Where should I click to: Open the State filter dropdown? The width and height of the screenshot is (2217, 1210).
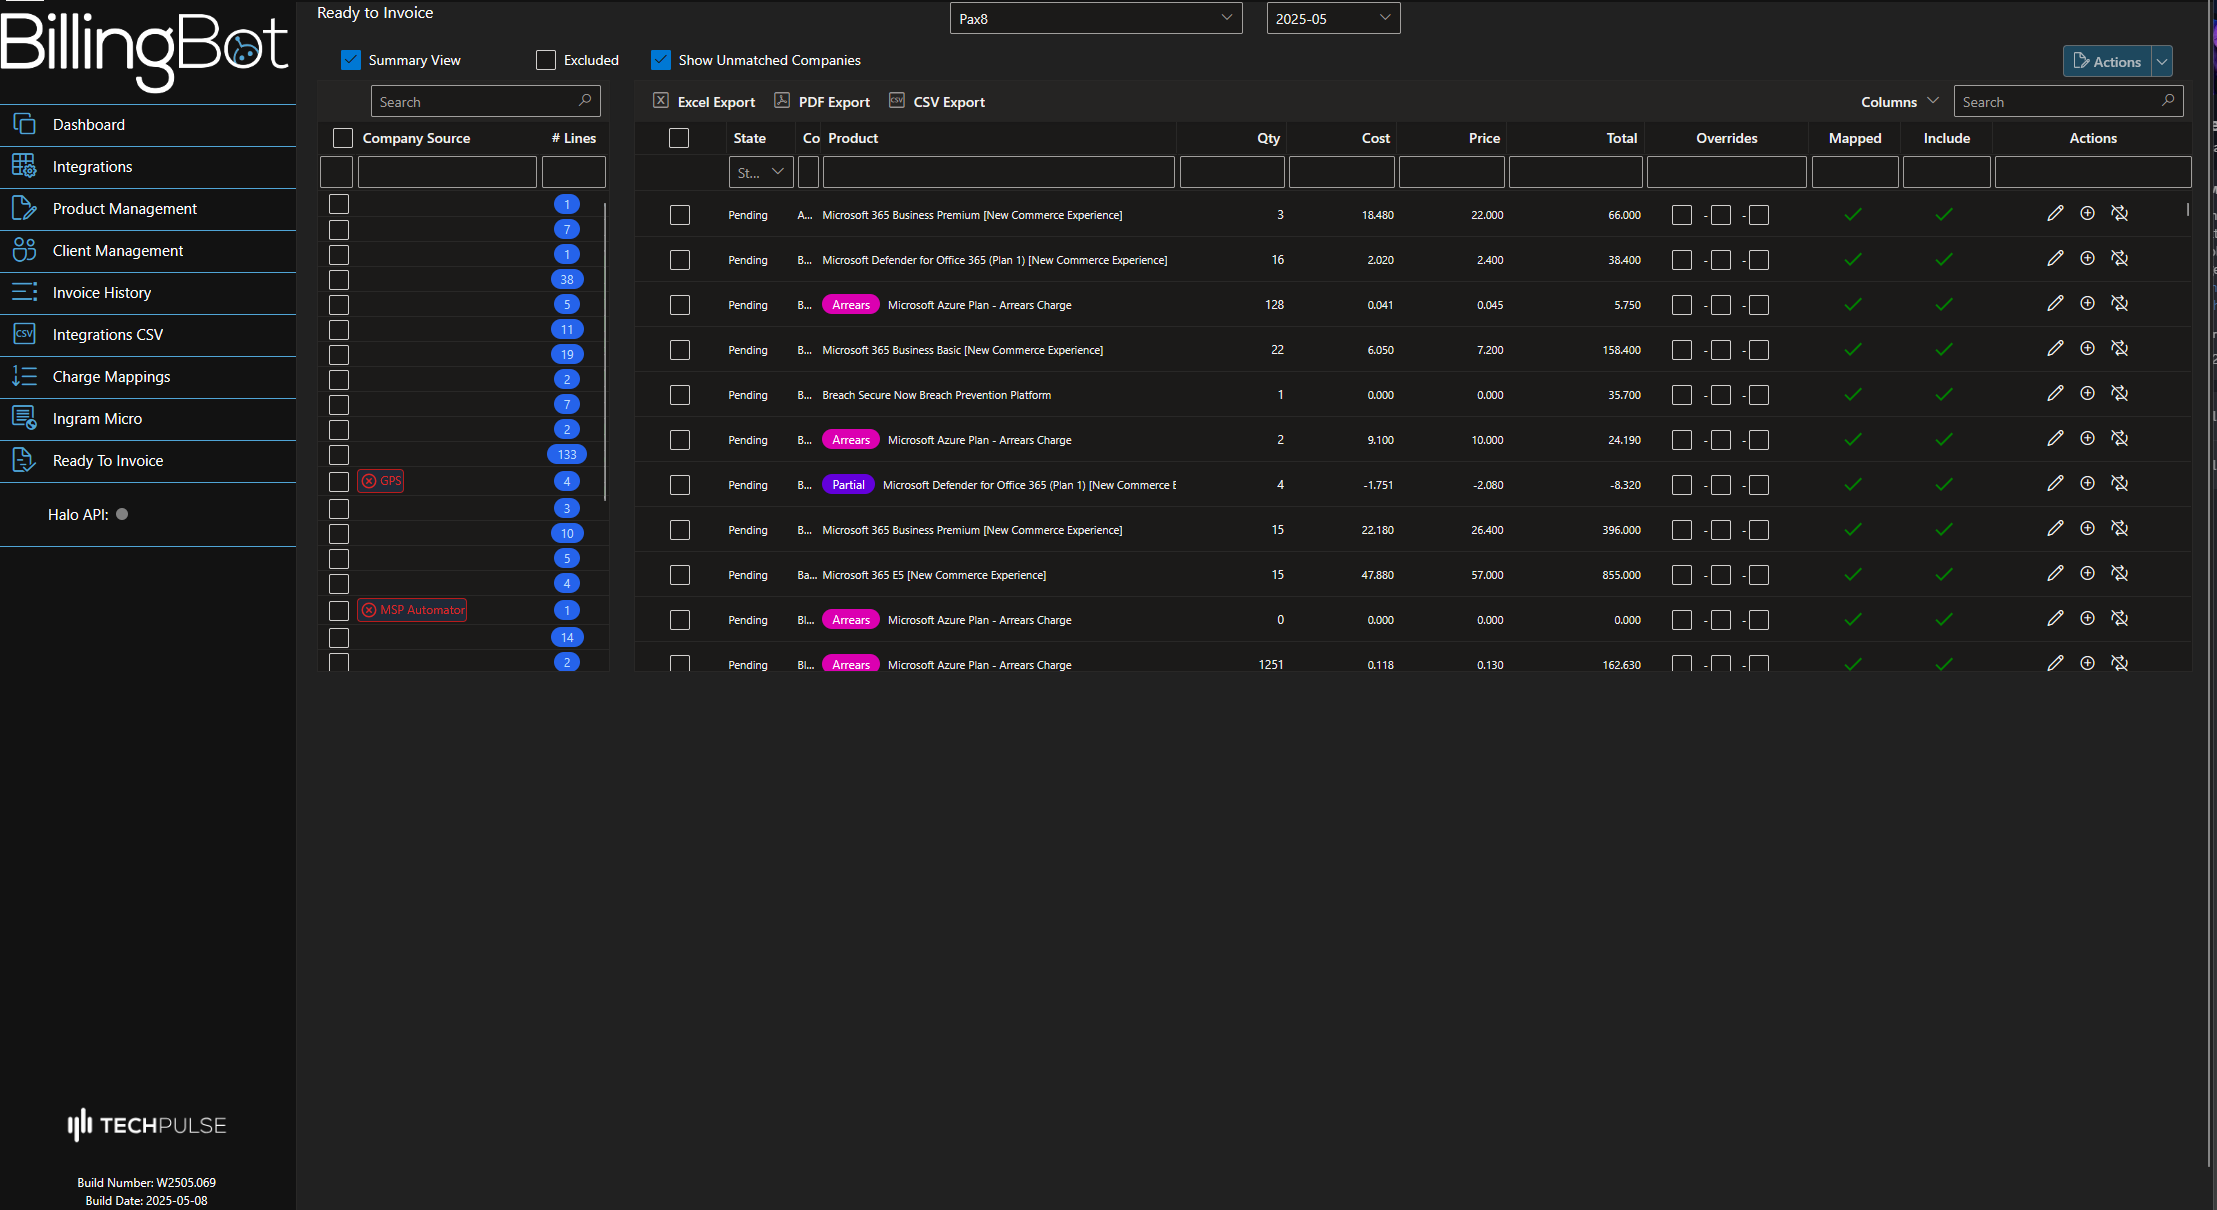click(761, 172)
